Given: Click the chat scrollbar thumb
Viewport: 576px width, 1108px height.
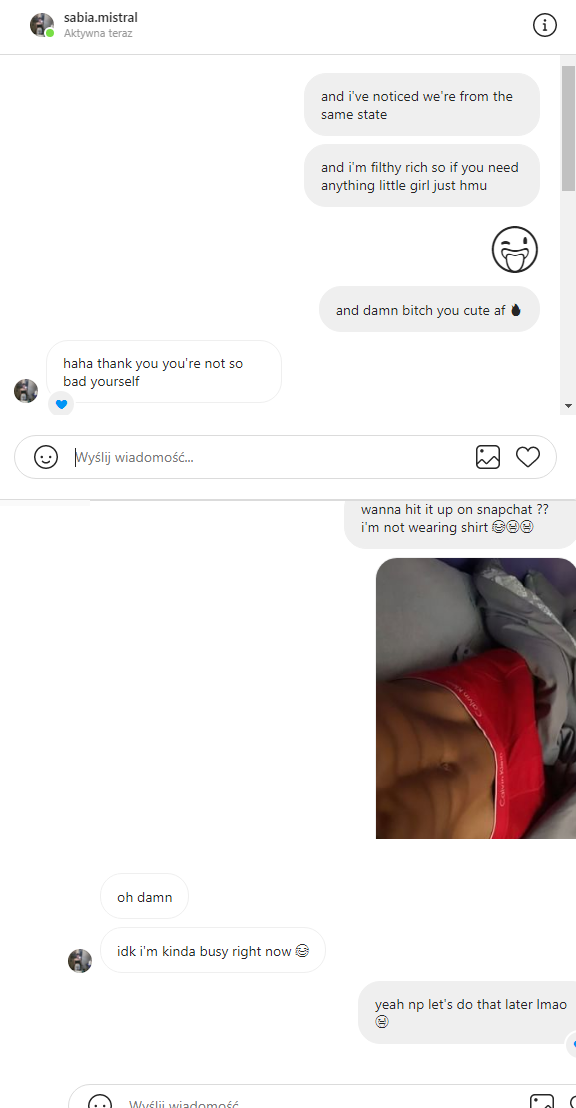Looking at the screenshot, I should coord(568,129).
